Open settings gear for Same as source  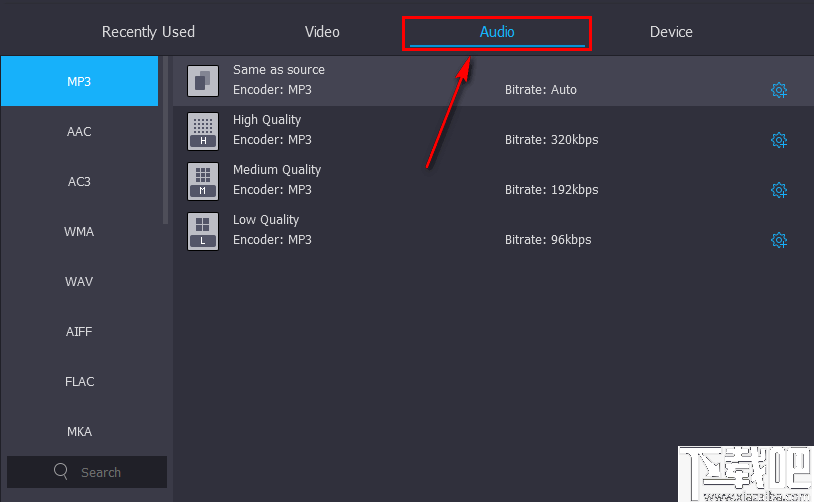tap(779, 90)
